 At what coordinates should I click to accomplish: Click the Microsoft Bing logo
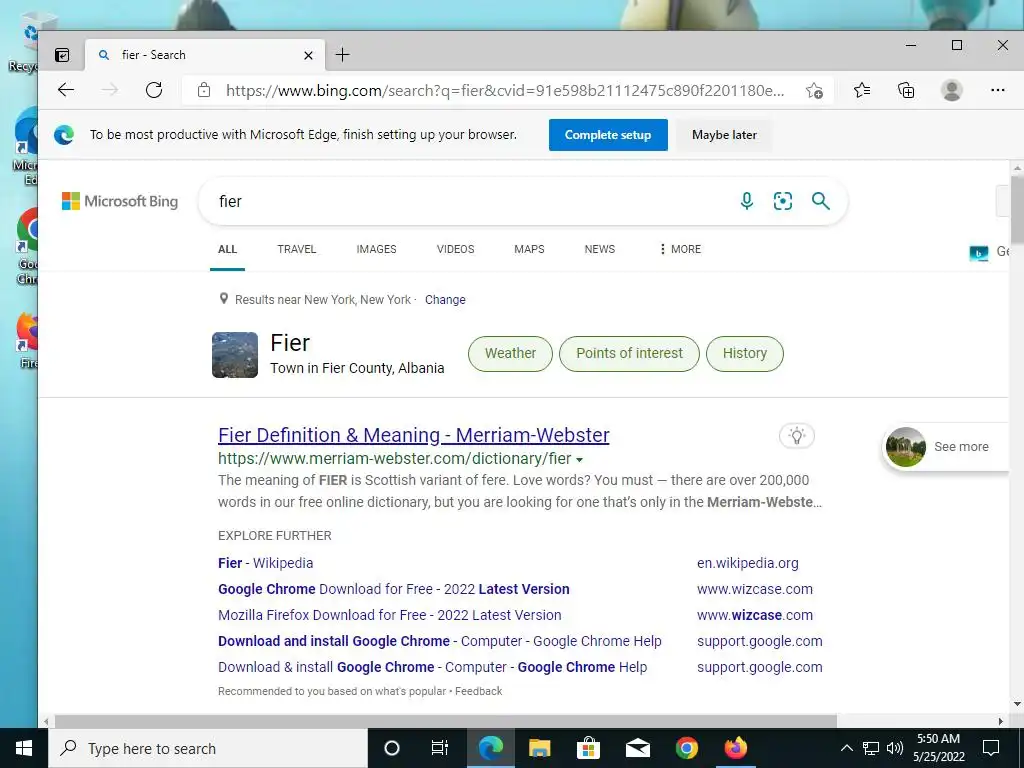(x=120, y=201)
